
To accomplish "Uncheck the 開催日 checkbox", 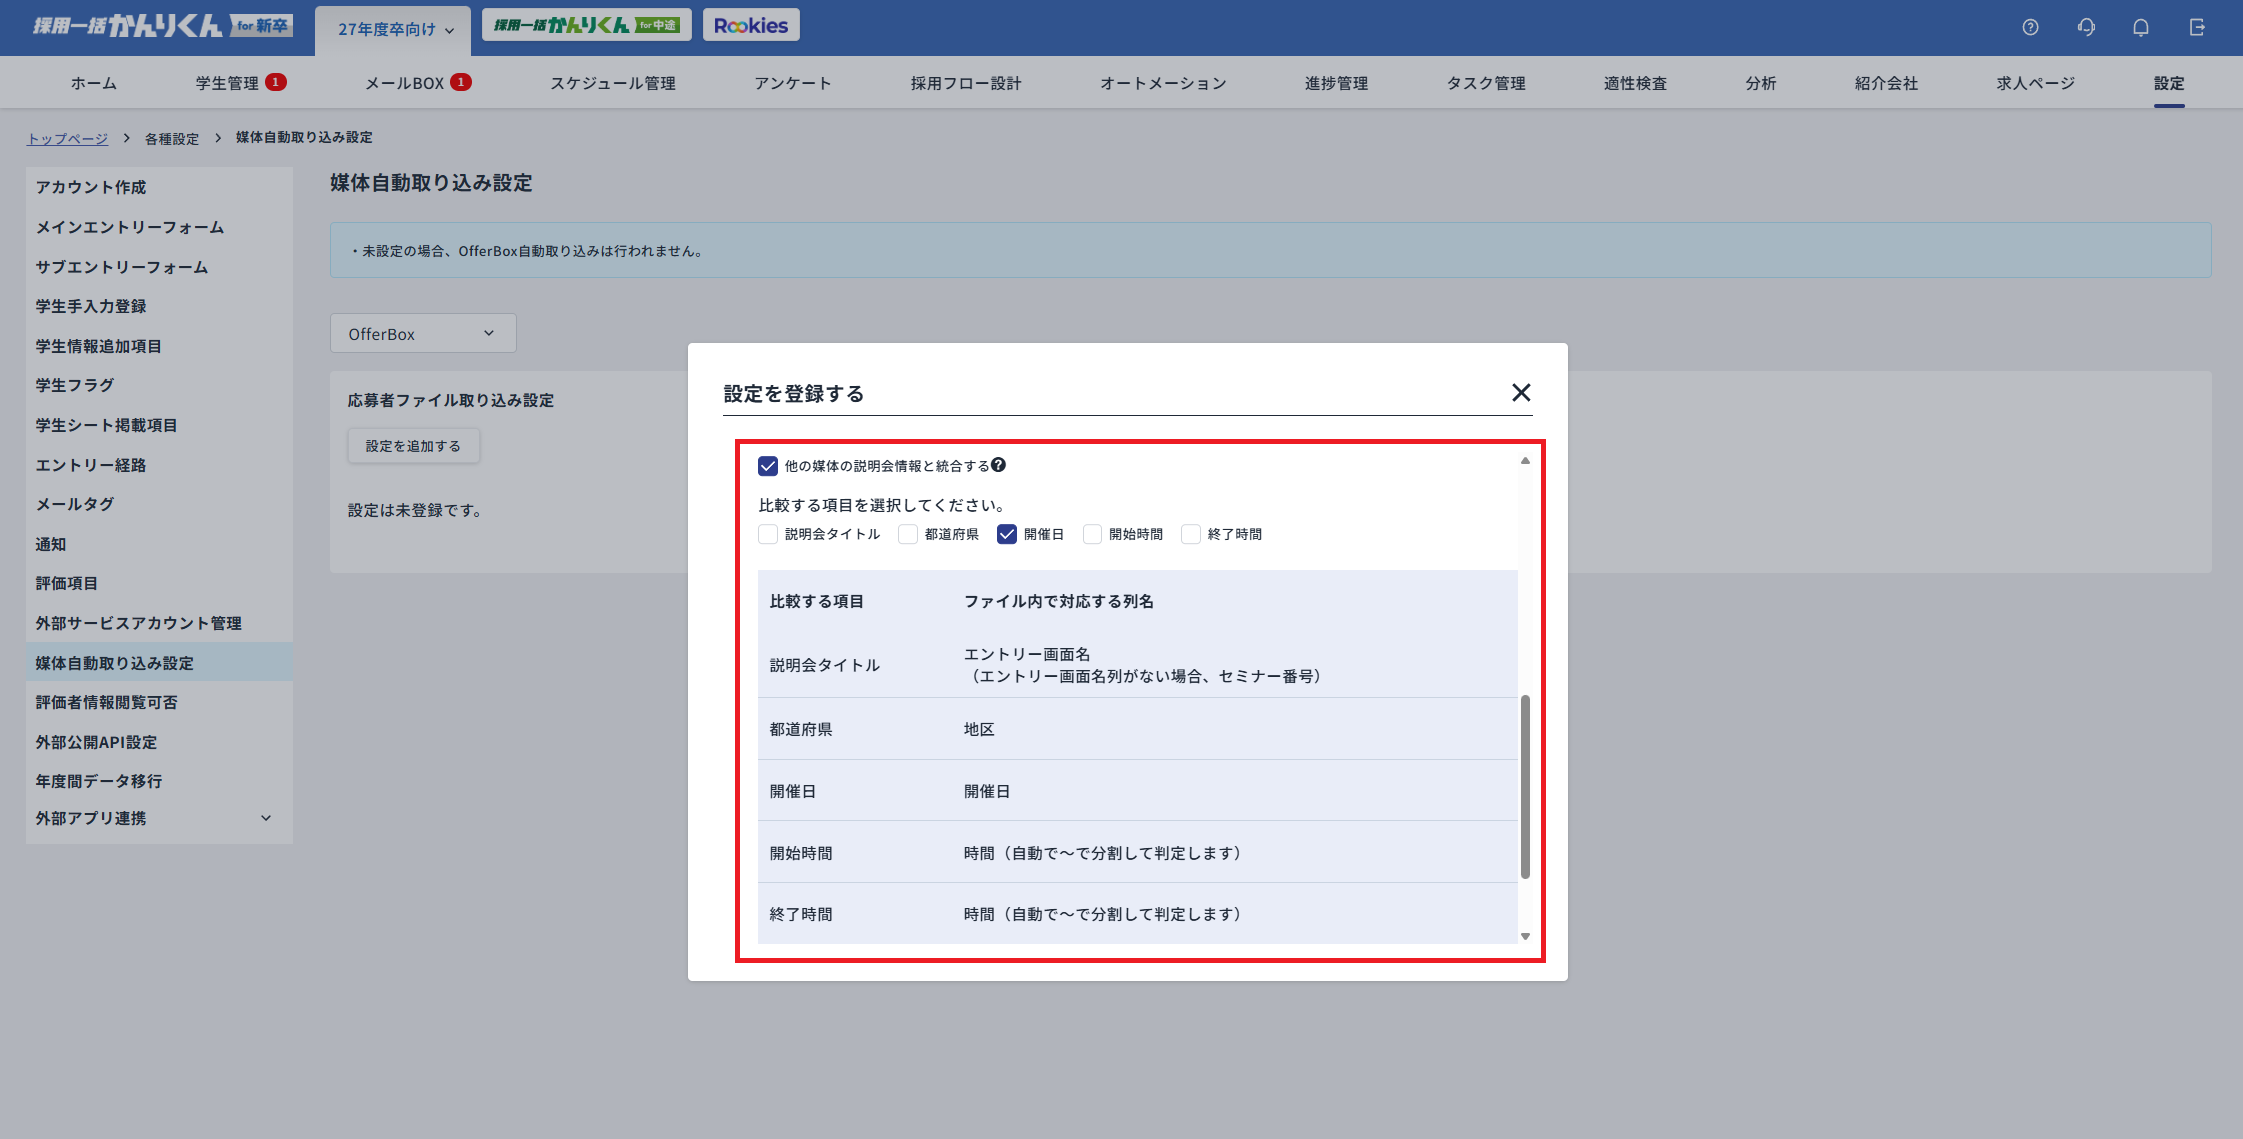I will tap(1007, 534).
